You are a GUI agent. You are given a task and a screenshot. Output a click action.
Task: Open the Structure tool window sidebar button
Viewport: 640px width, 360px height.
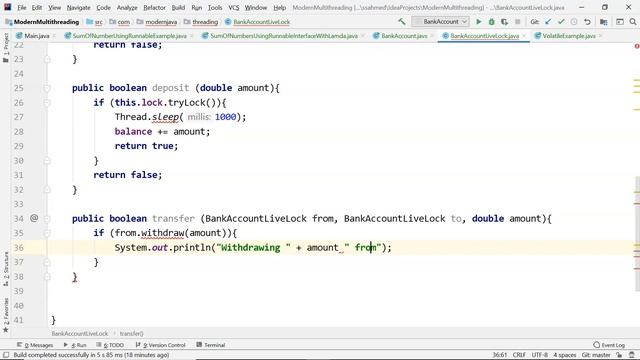click(6, 269)
